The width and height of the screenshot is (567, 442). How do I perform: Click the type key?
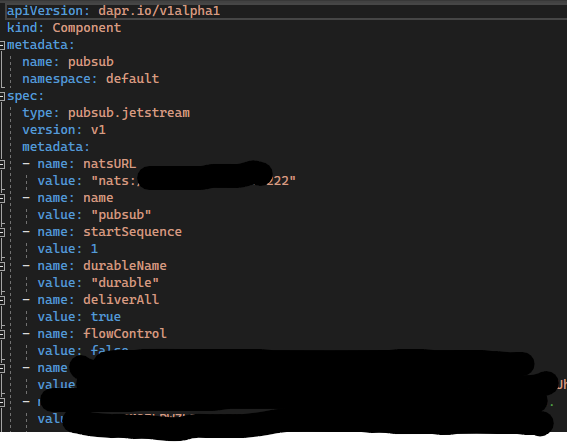40,113
